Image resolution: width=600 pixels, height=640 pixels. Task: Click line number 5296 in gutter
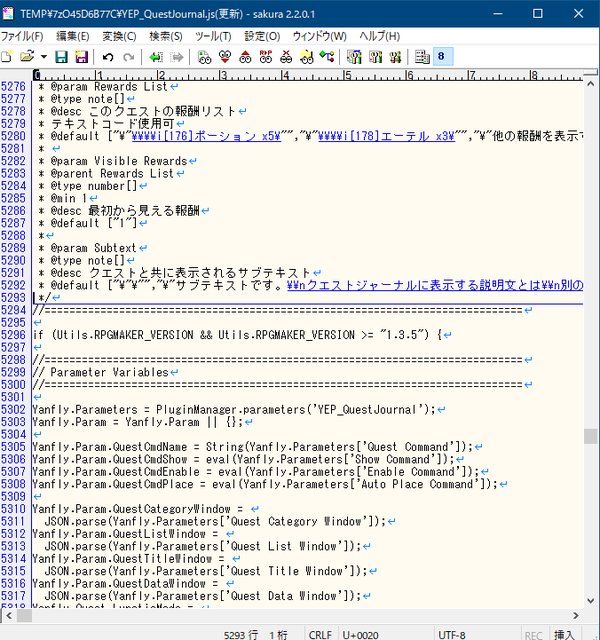(x=13, y=335)
